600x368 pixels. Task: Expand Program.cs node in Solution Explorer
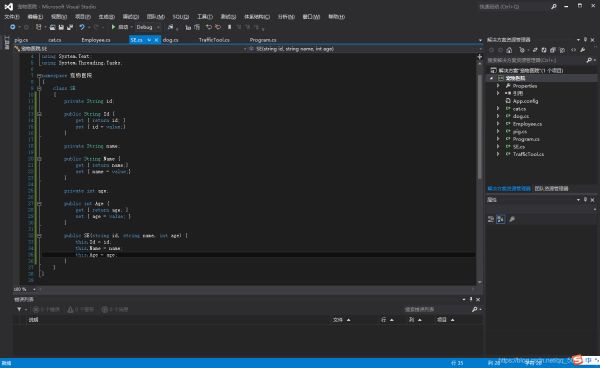tap(498, 139)
